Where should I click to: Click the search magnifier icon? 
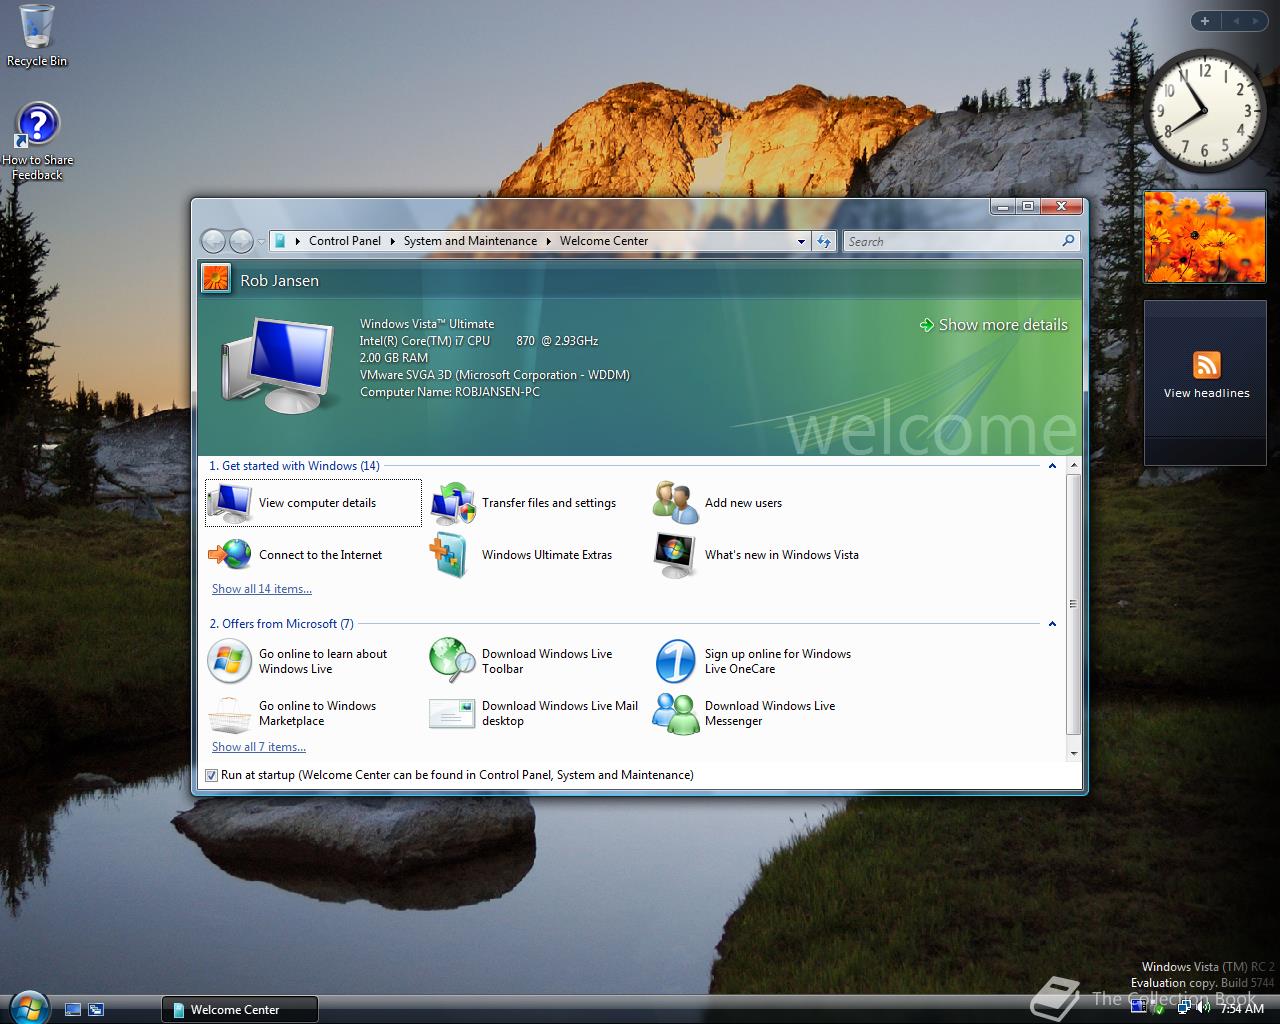click(x=1068, y=241)
